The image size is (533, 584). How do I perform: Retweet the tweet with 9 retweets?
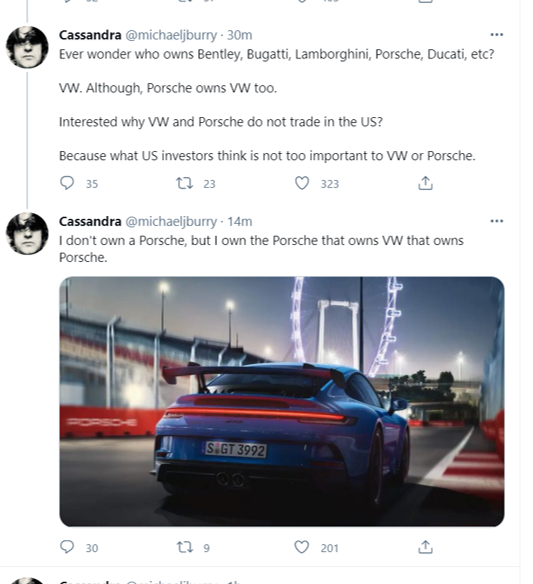184,547
